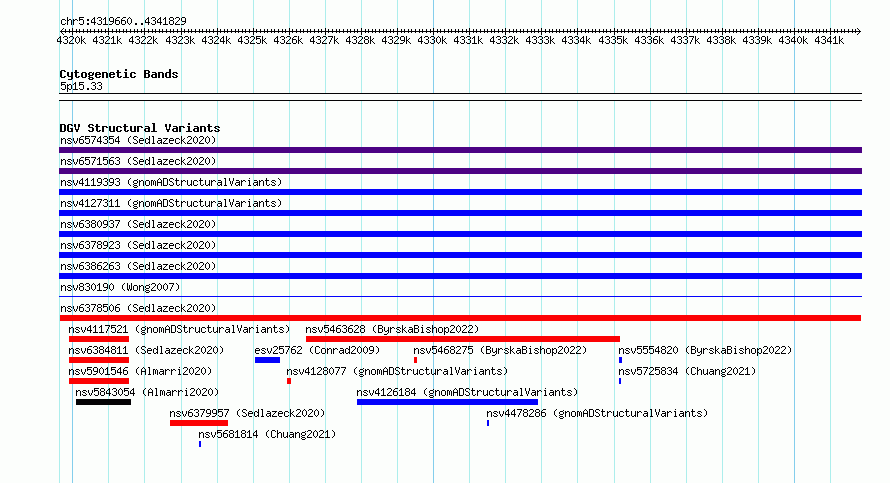Click the nsv6574354 (Sedlazeck2020) variant label
This screenshot has height=483, width=890.
[x=138, y=140]
